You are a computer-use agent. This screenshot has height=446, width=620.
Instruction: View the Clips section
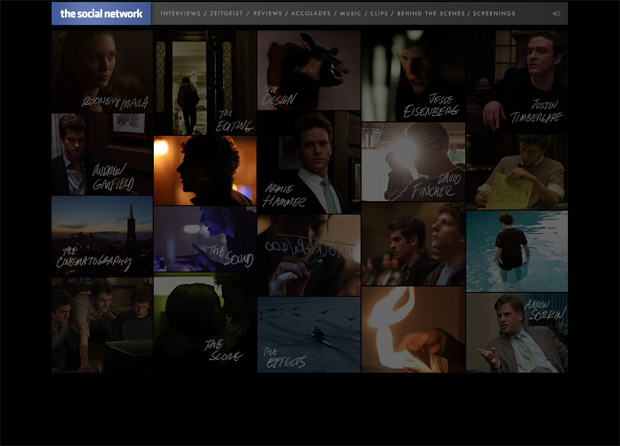coord(379,13)
